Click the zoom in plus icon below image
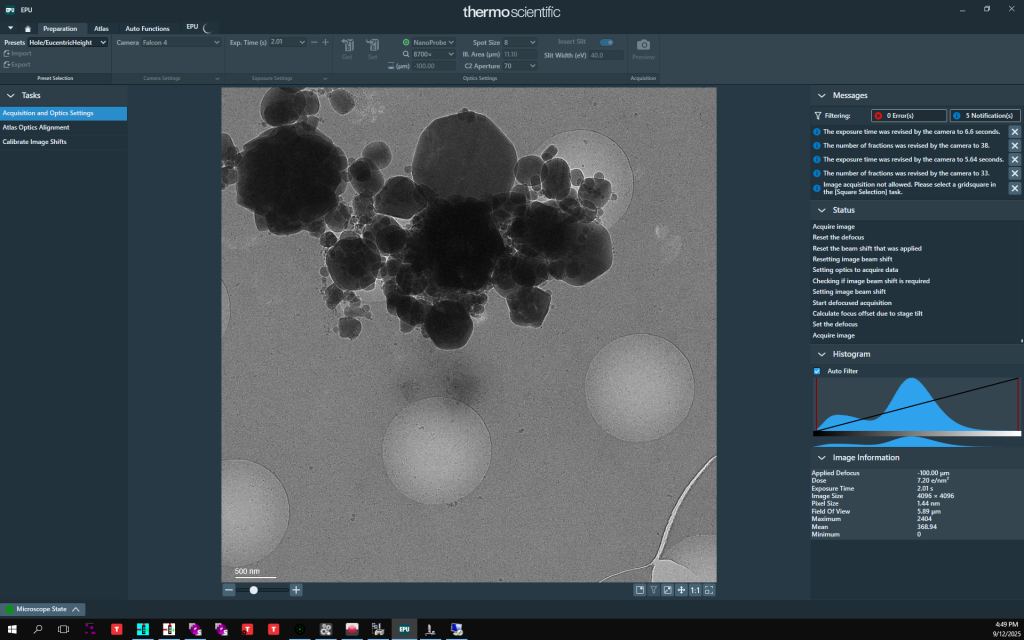1024x640 pixels. 296,590
